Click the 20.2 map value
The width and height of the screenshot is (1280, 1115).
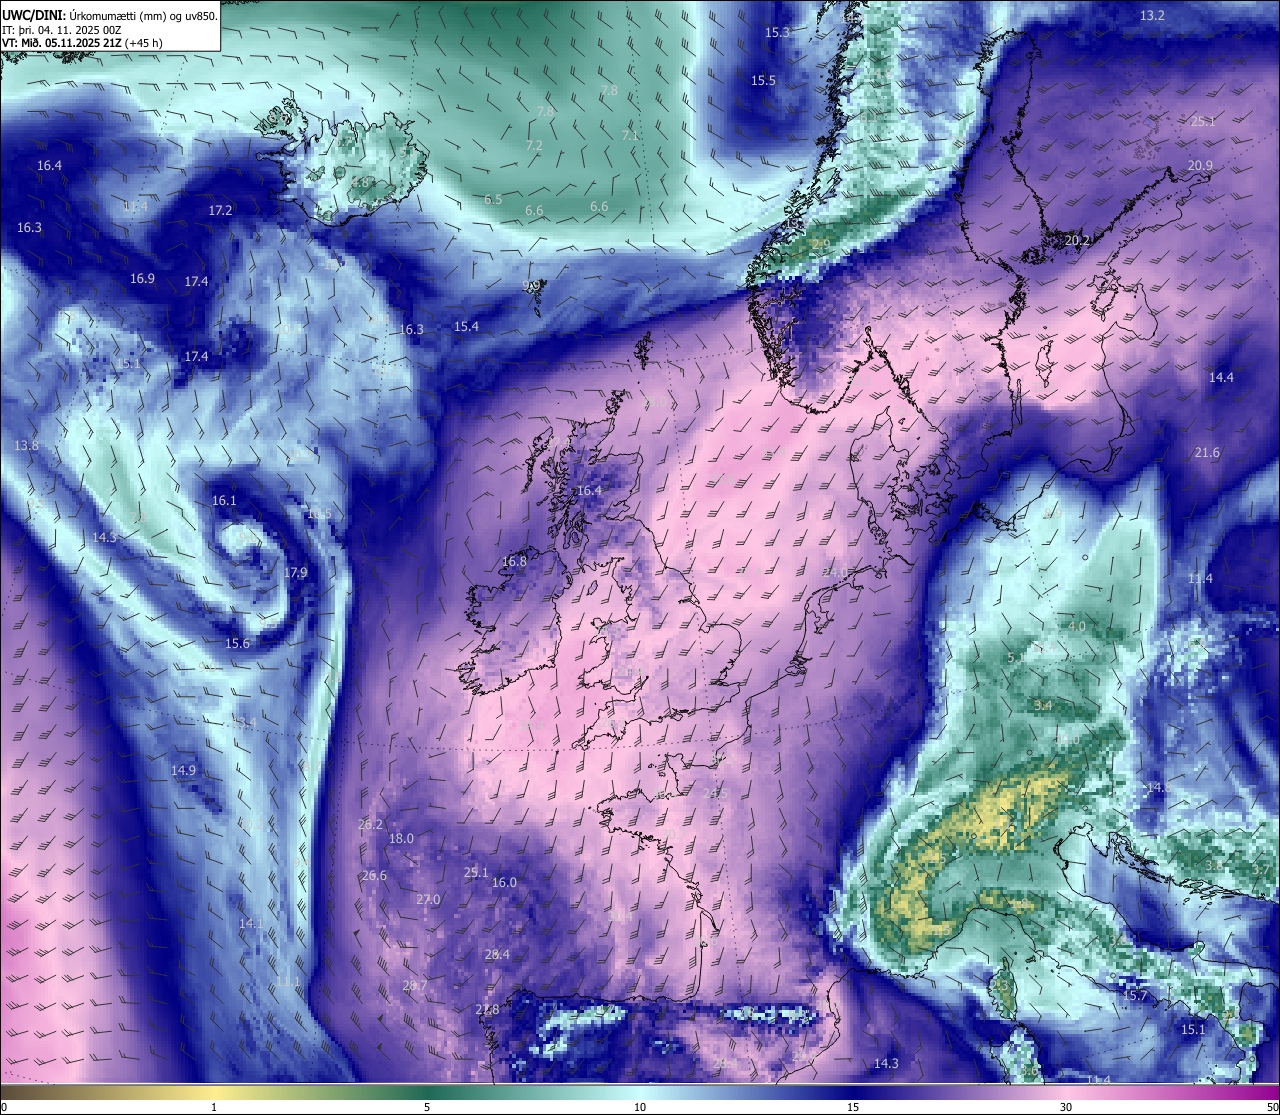point(1077,241)
